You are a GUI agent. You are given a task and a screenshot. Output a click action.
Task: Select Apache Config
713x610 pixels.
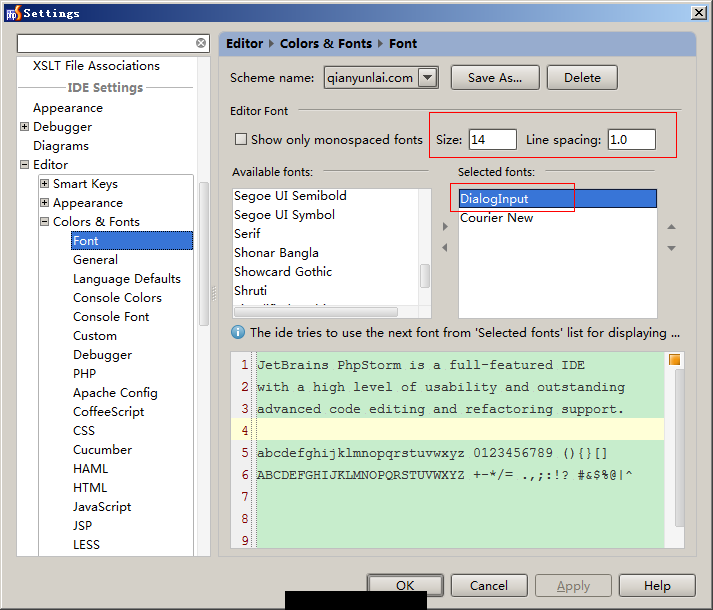[x=115, y=393]
